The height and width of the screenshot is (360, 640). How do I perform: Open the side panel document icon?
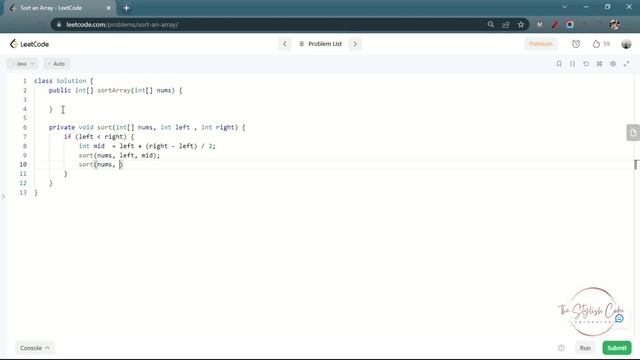point(633,133)
